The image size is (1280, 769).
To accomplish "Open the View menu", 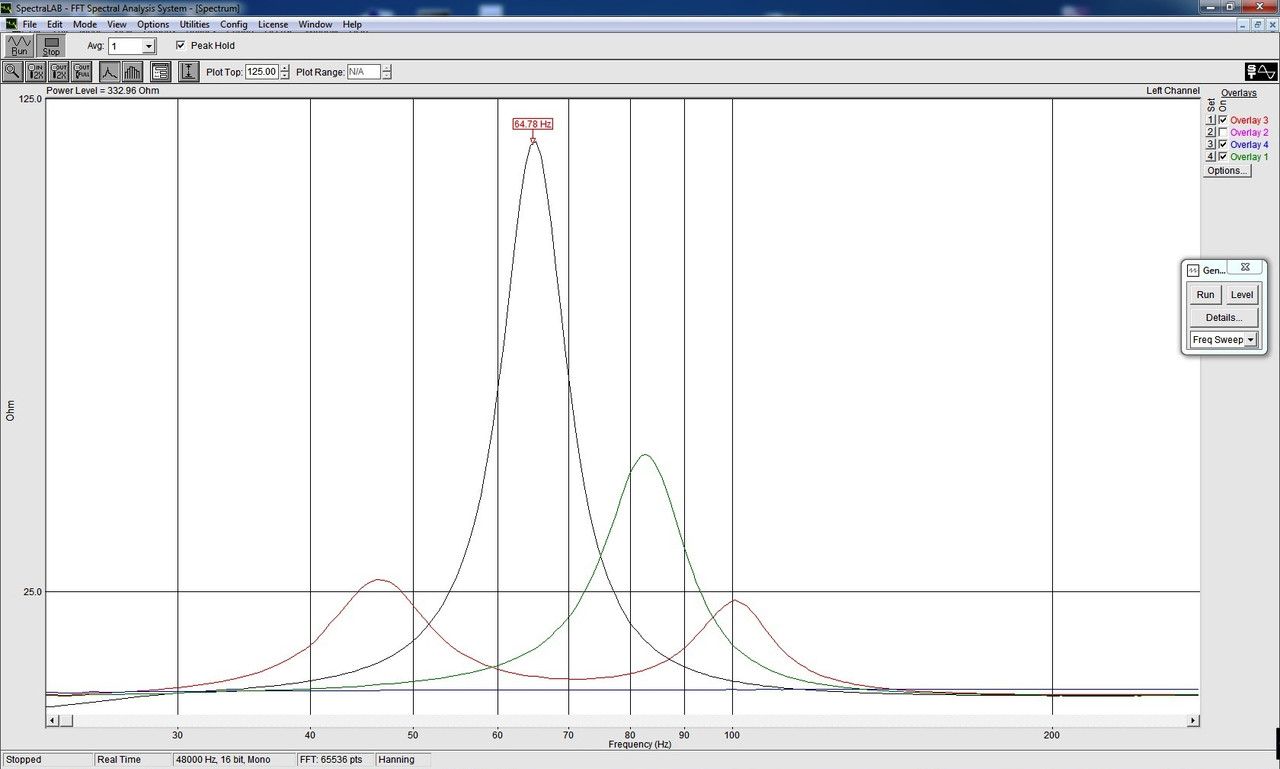I will pyautogui.click(x=117, y=24).
